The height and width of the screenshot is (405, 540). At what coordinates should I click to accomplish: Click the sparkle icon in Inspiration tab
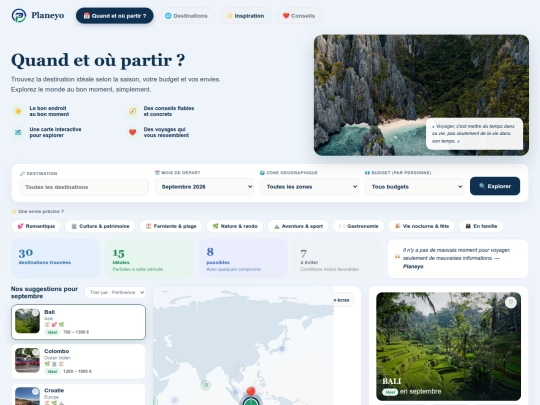[229, 16]
